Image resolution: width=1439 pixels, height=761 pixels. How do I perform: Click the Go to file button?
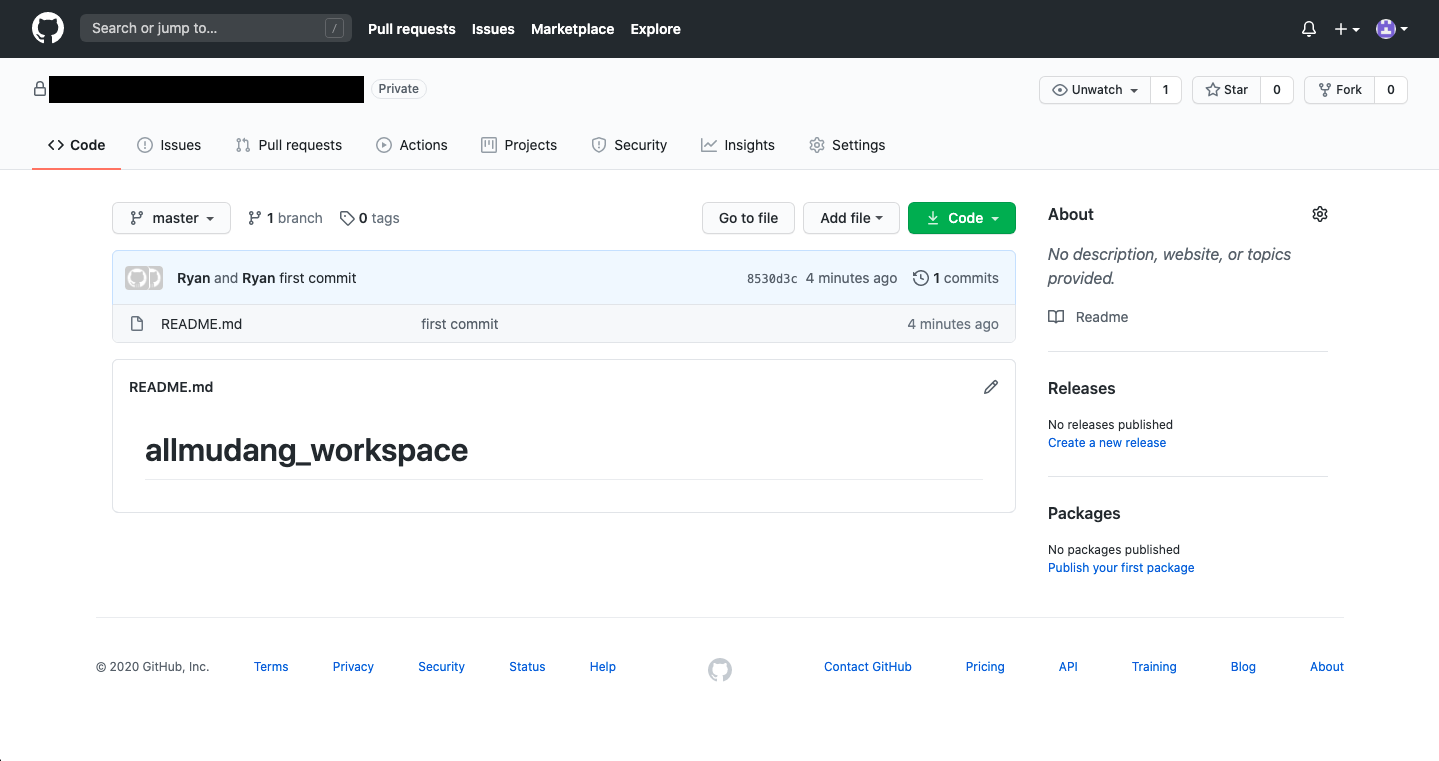pos(748,218)
